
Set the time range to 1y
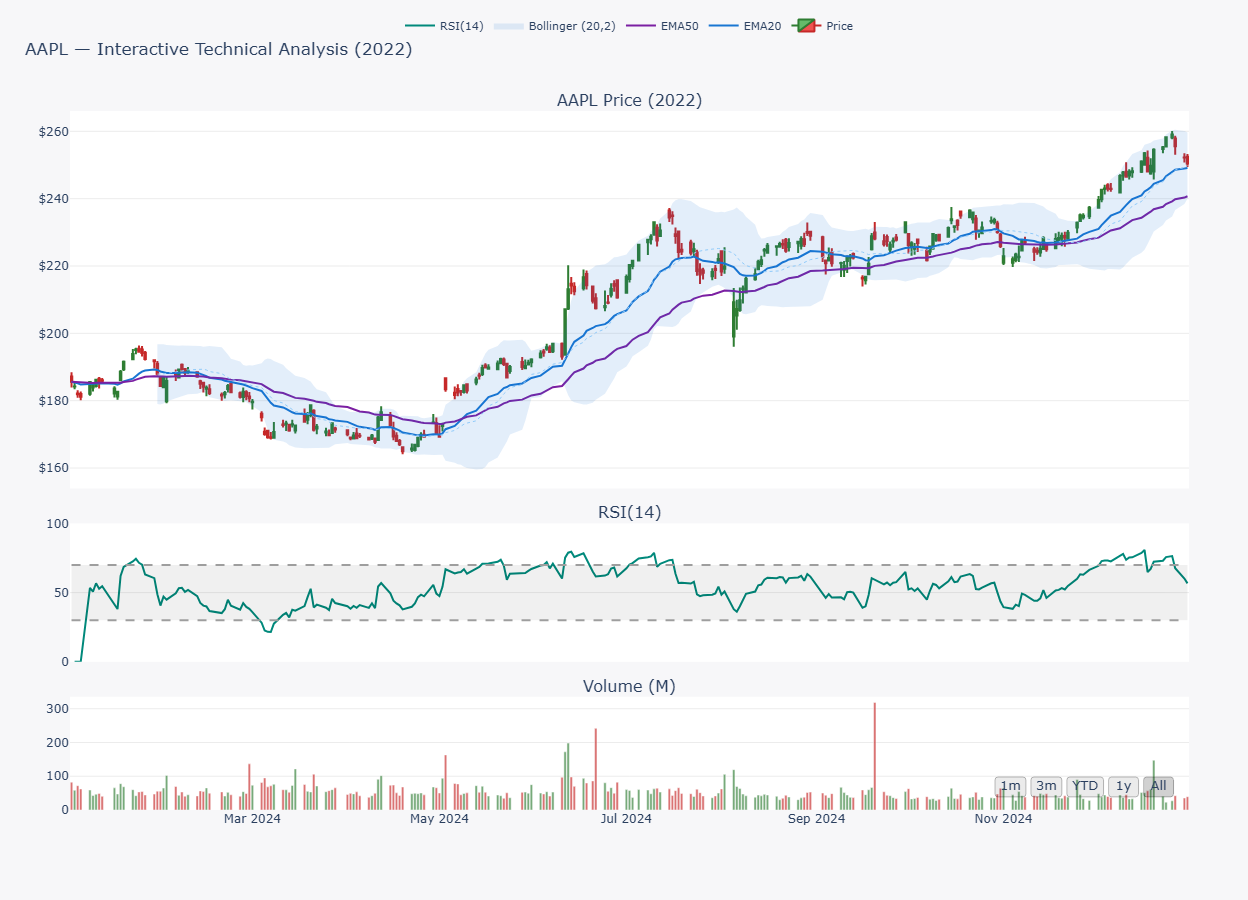(x=1123, y=786)
